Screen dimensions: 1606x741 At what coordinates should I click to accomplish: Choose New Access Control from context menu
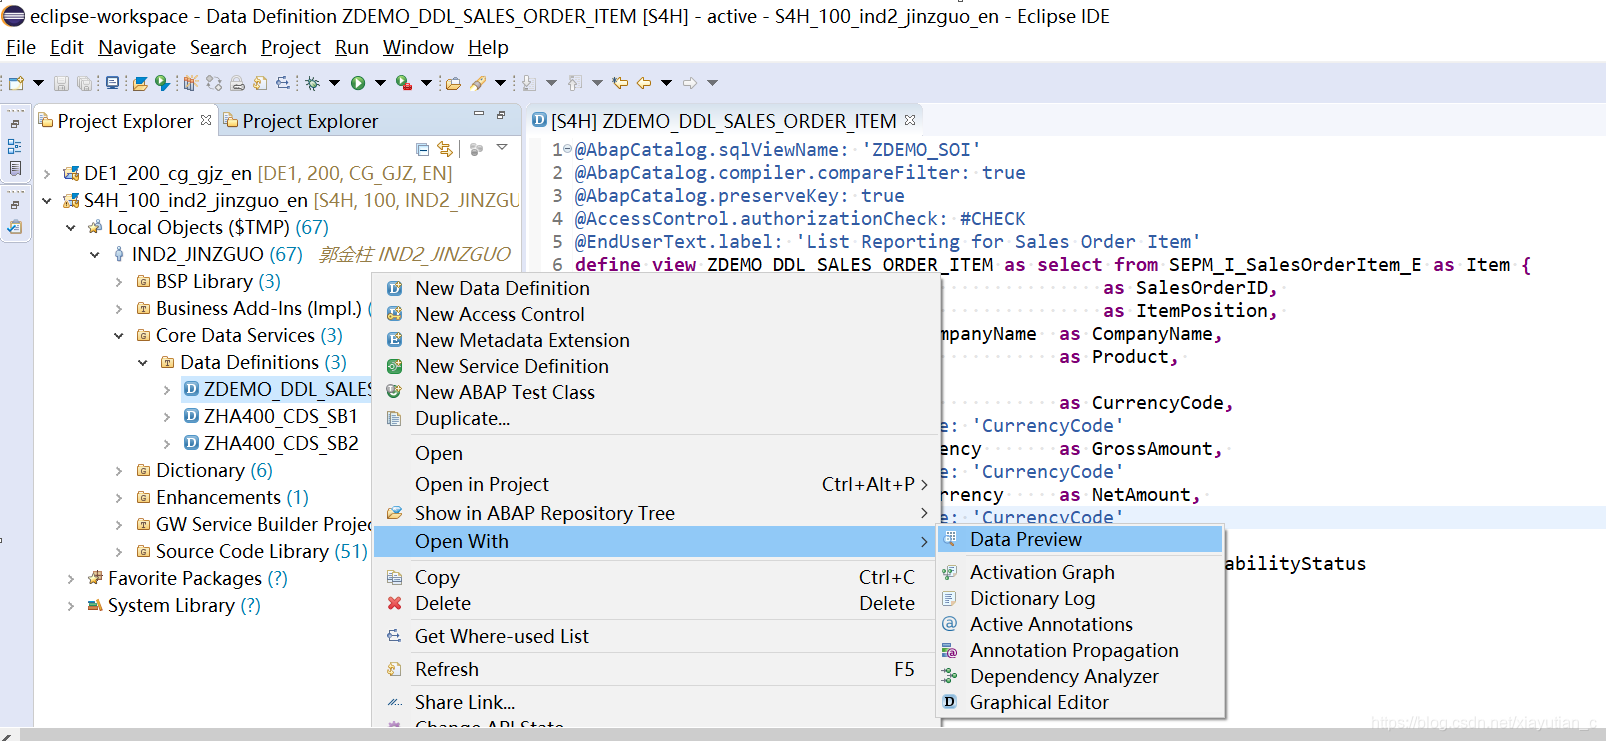click(656, 314)
